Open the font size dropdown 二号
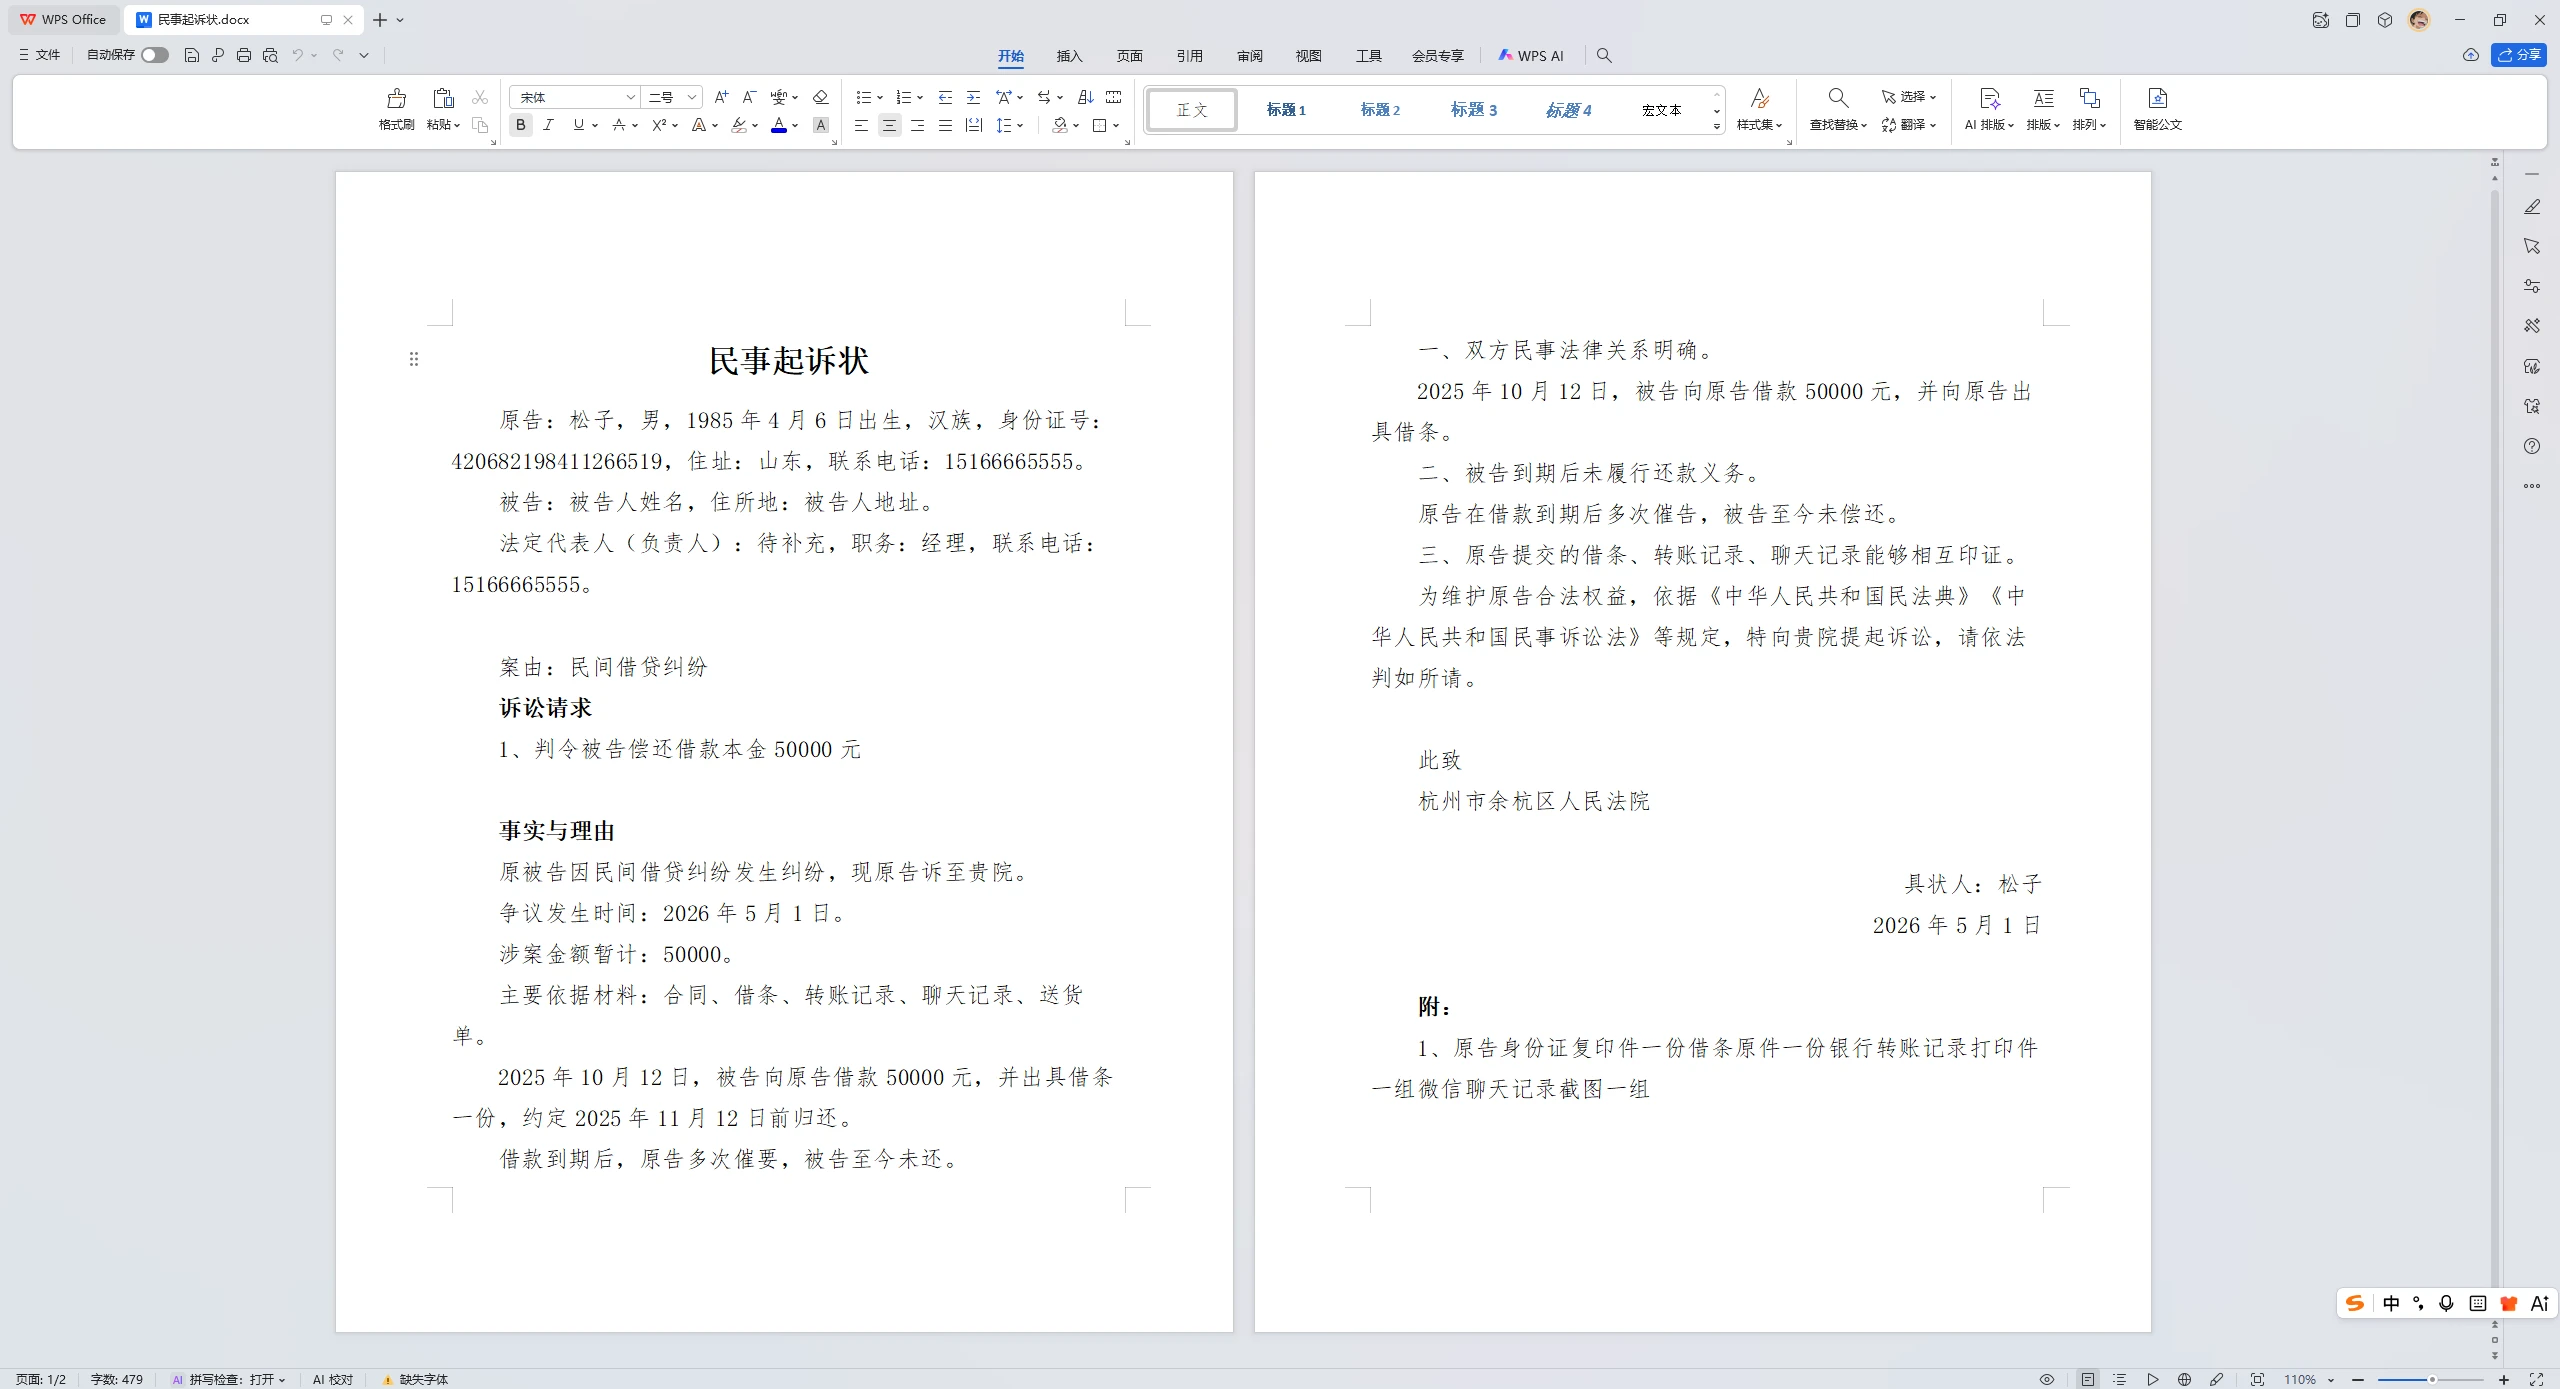This screenshot has width=2560, height=1389. 691,97
